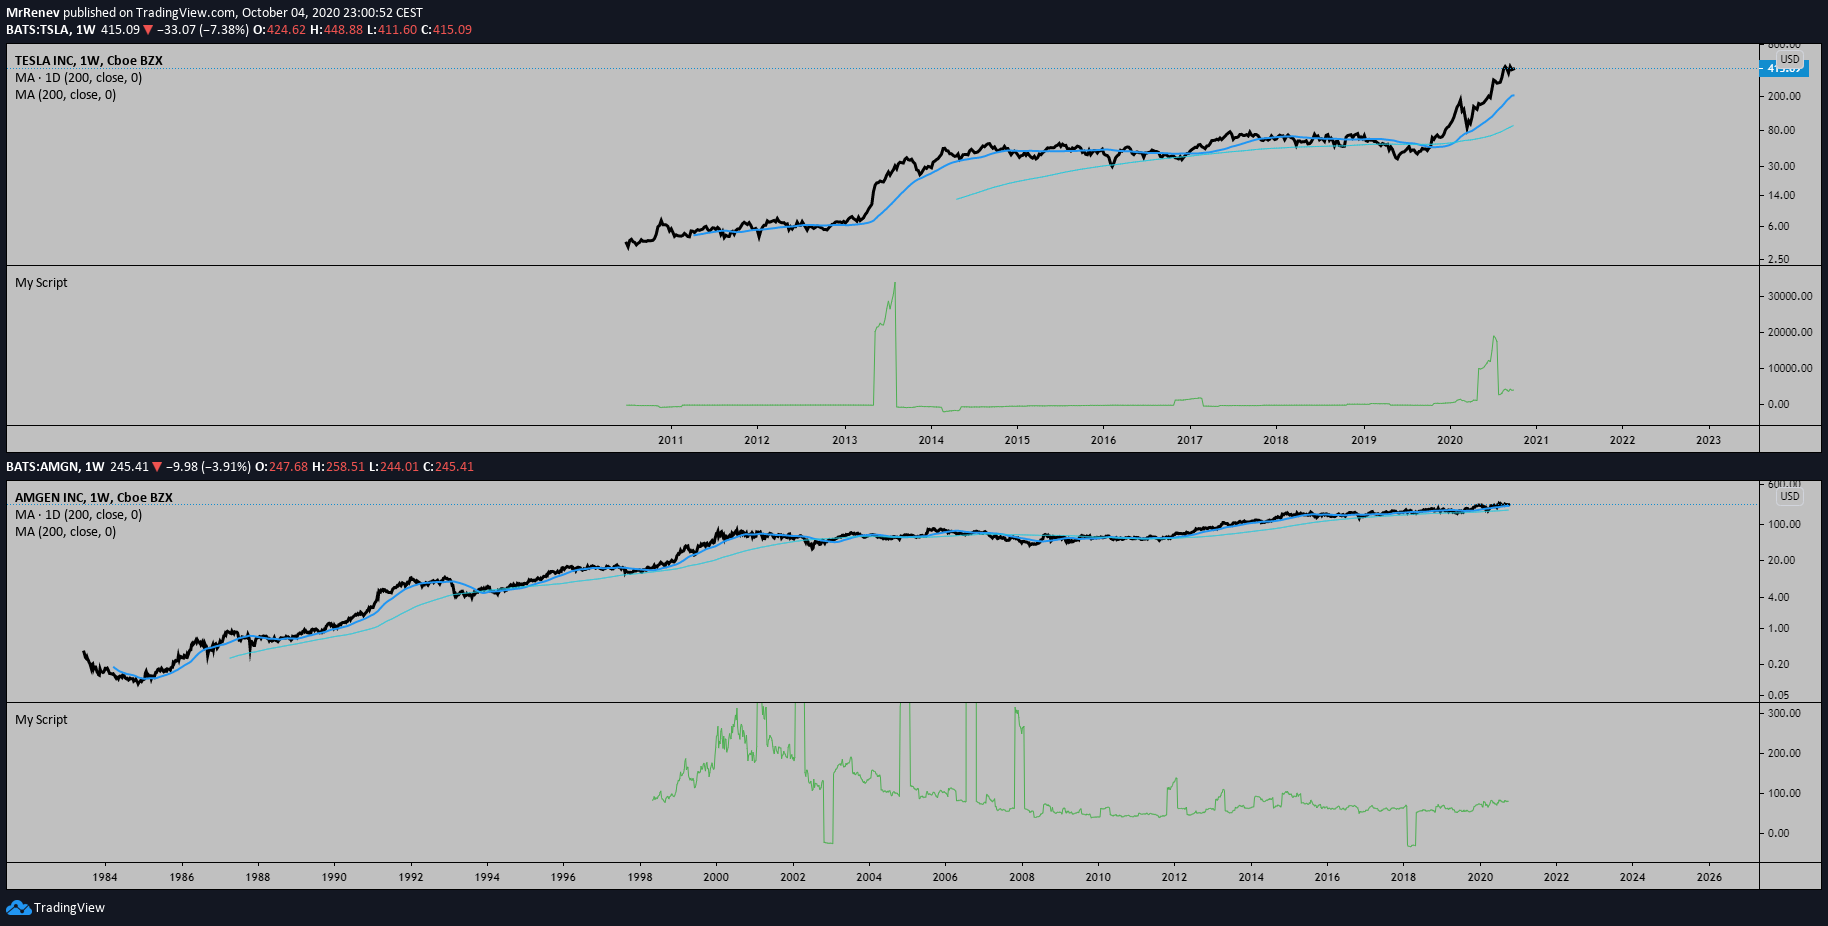Click the 2021 label on the time axis
Screen dimensions: 1828x926
pos(1536,441)
